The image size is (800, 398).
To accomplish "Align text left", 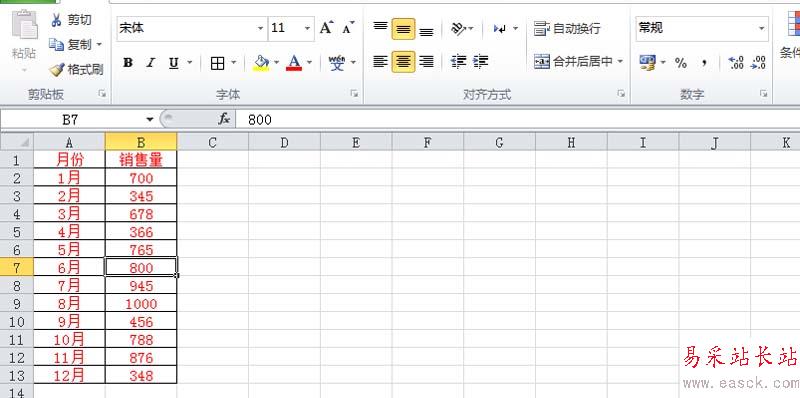I will point(380,62).
